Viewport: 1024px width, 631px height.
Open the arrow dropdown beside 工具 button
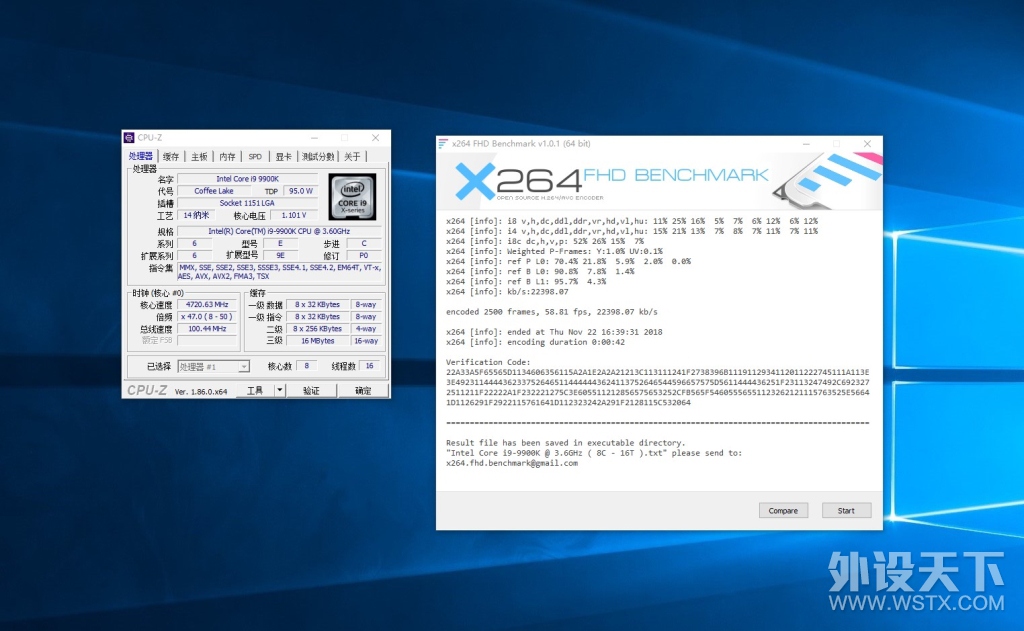coord(280,391)
